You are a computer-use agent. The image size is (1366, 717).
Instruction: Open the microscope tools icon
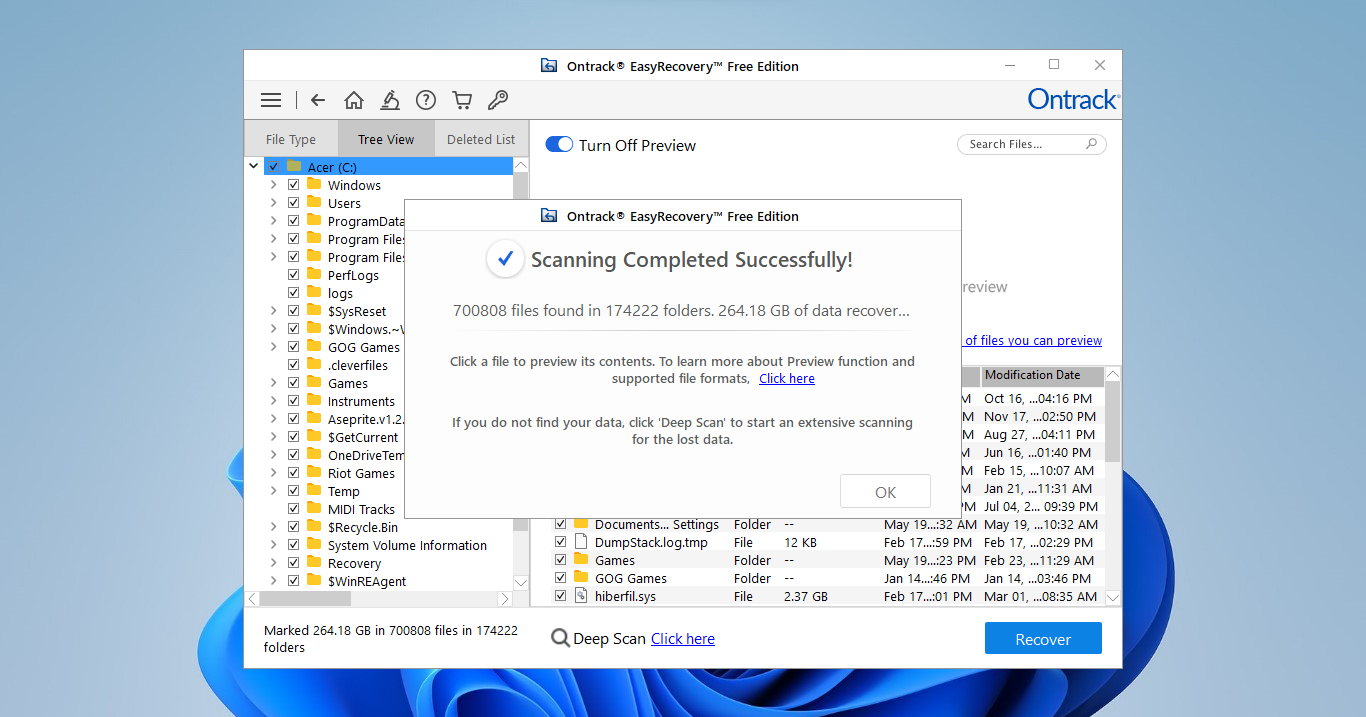[x=390, y=100]
